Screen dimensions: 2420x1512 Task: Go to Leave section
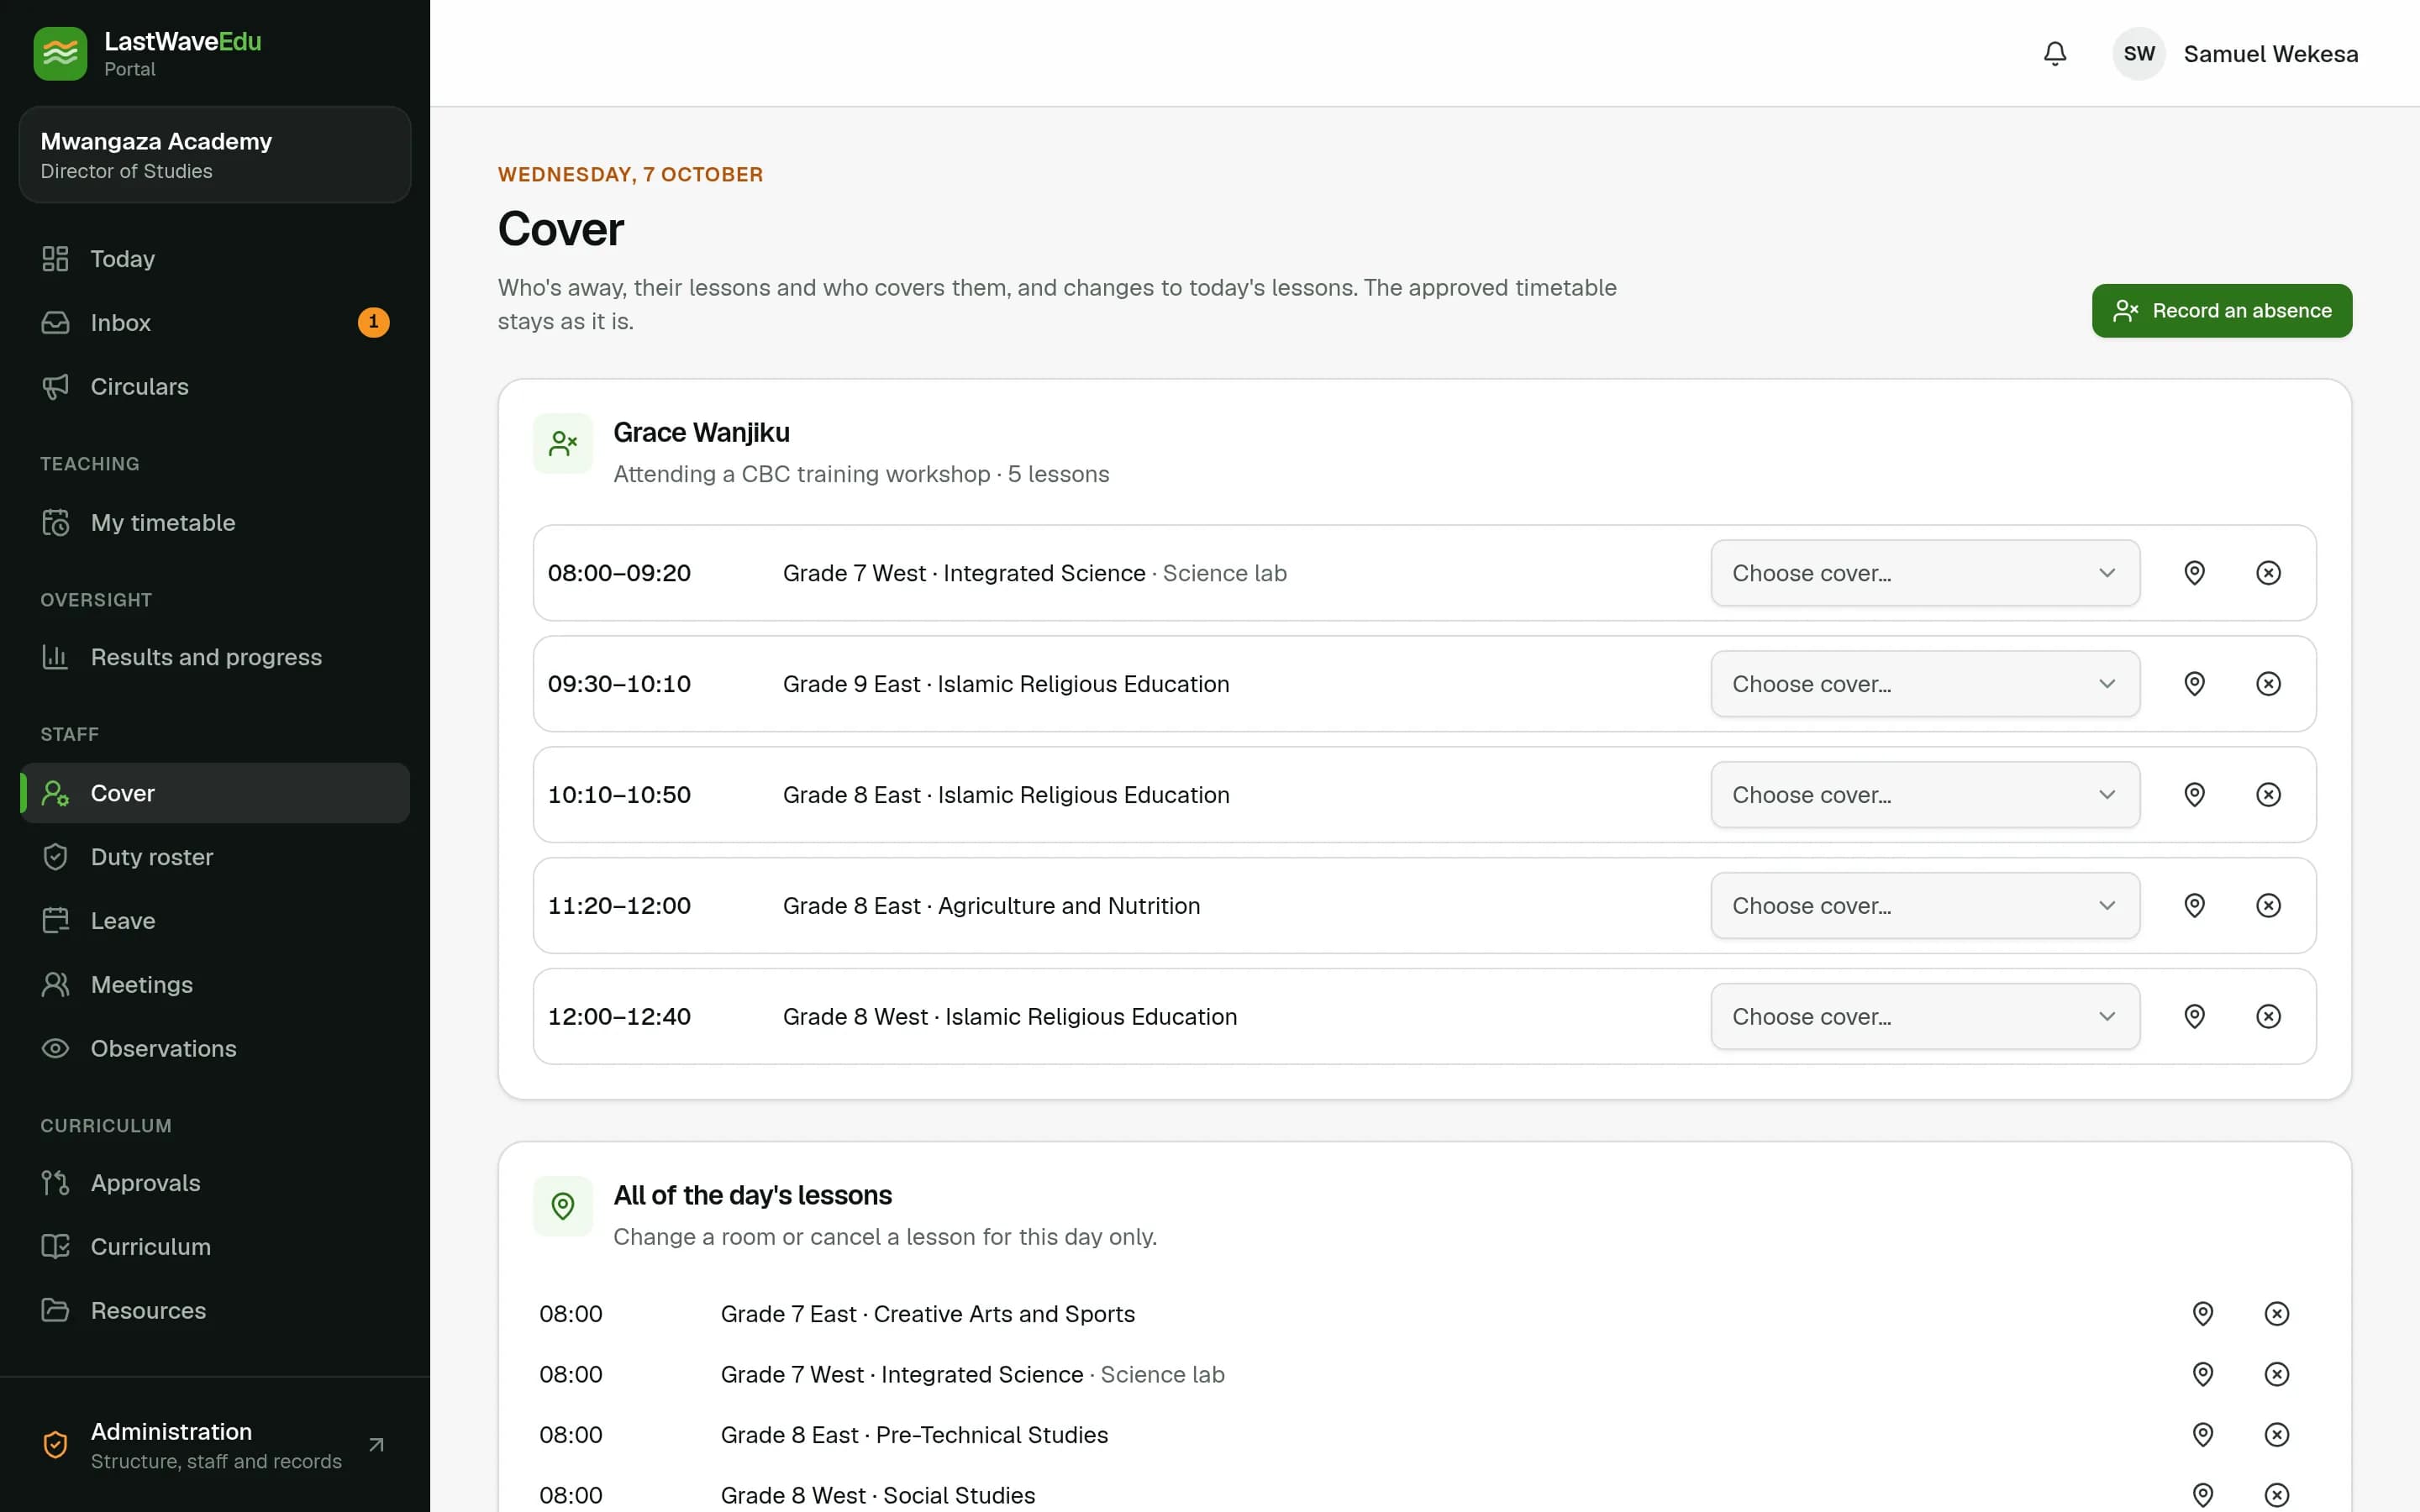click(x=215, y=921)
